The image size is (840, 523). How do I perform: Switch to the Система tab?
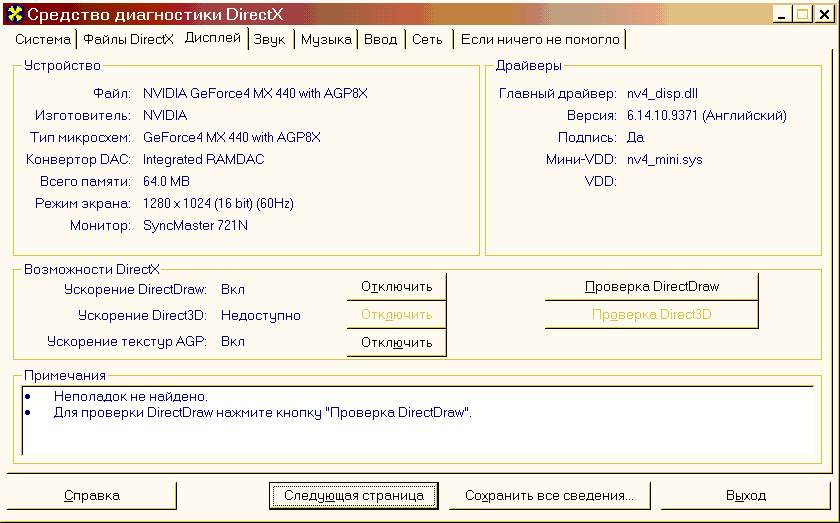point(43,39)
